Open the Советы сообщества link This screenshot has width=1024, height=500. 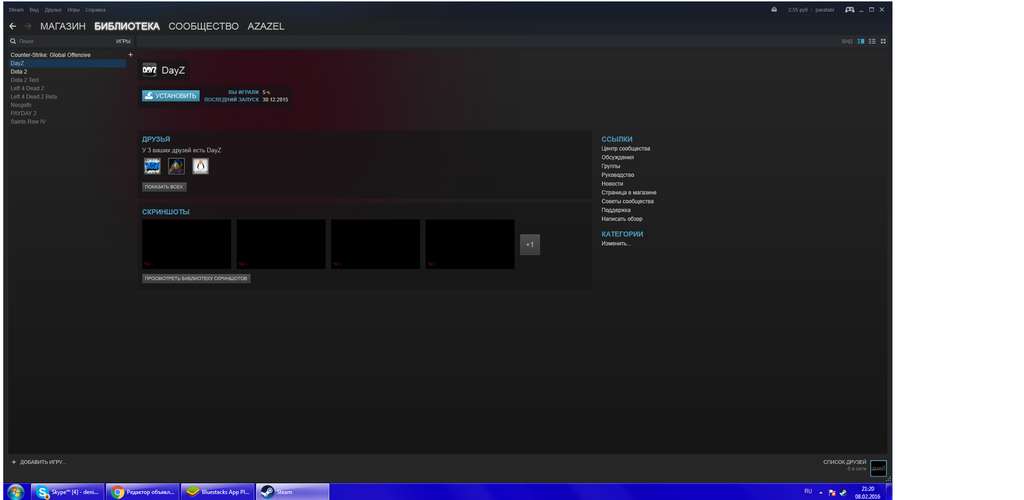[x=628, y=201]
